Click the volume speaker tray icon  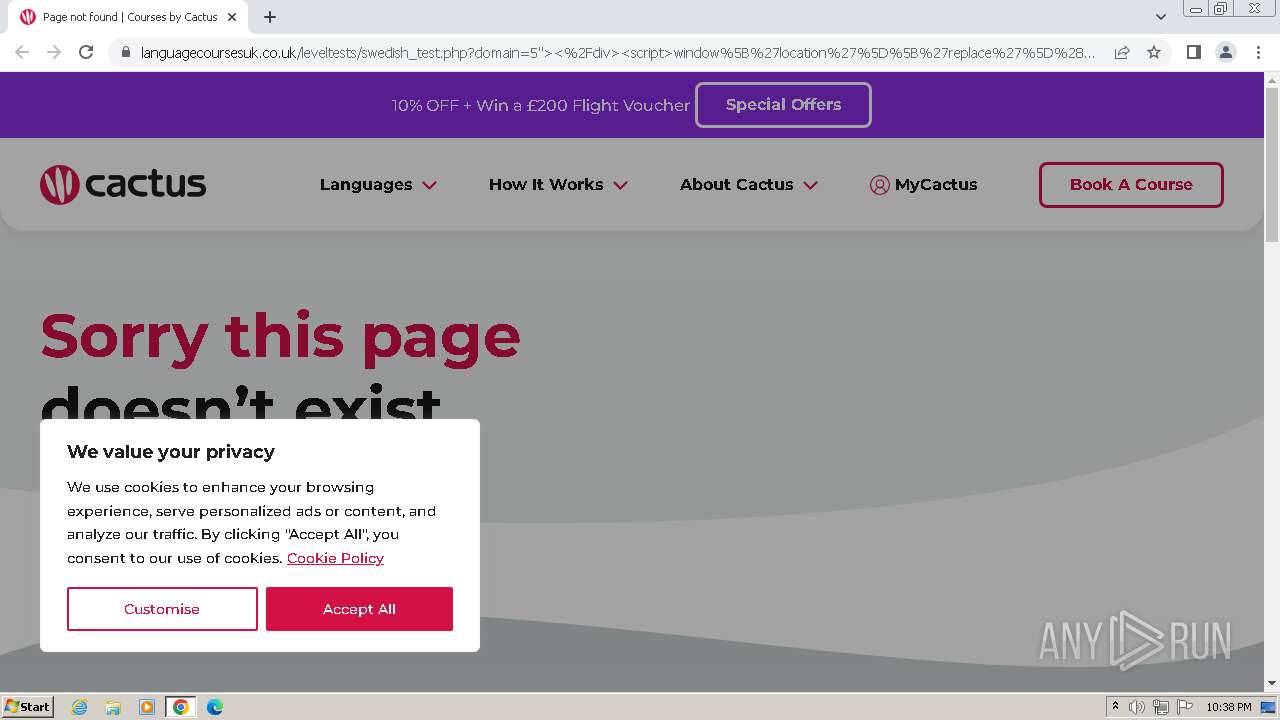coord(1137,707)
